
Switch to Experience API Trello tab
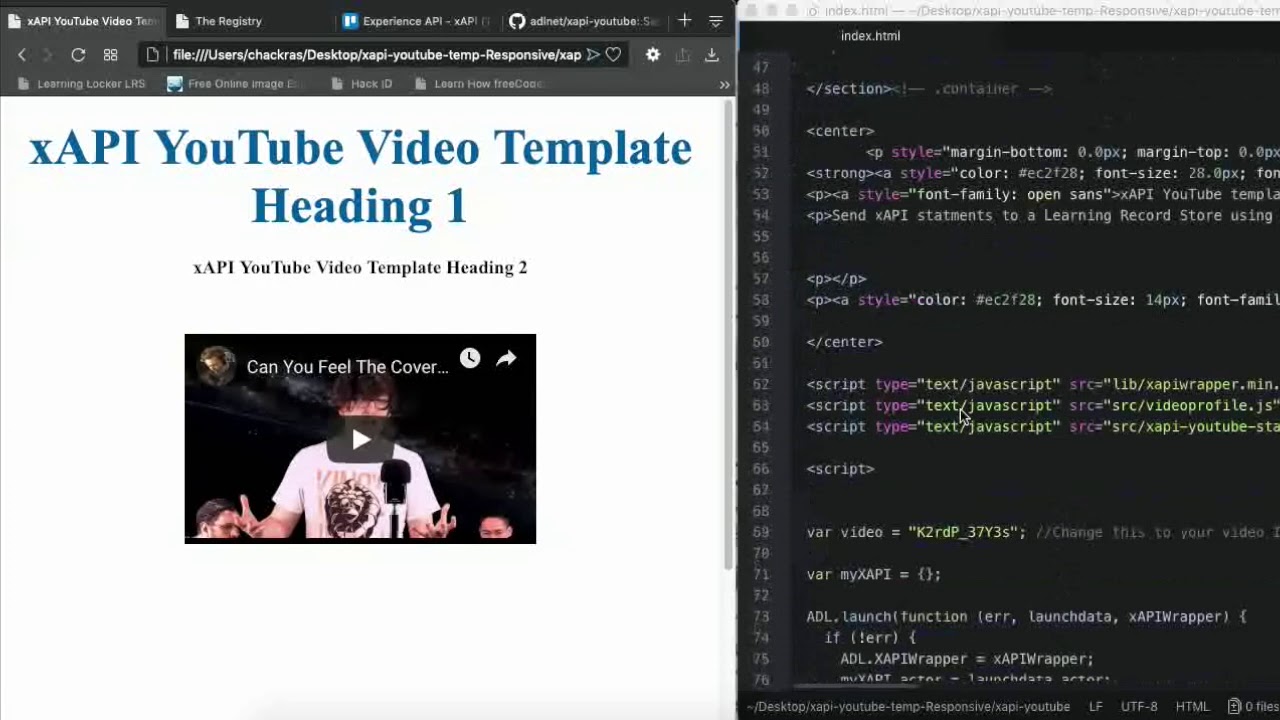(416, 21)
